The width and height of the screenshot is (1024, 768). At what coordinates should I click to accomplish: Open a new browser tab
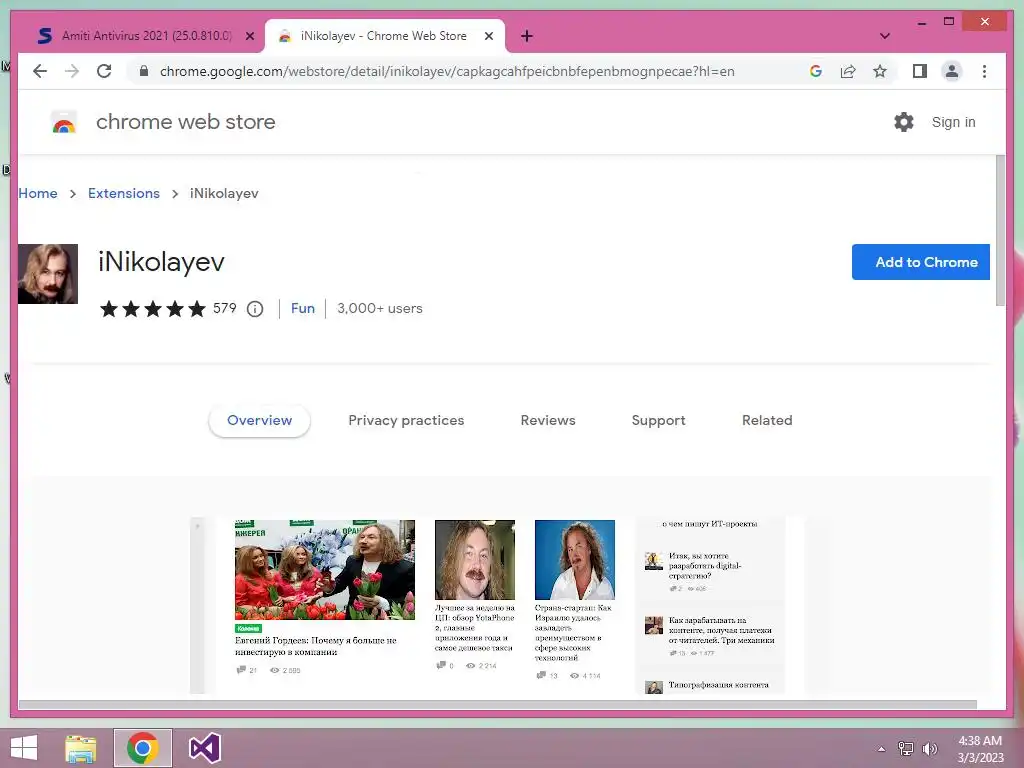526,36
